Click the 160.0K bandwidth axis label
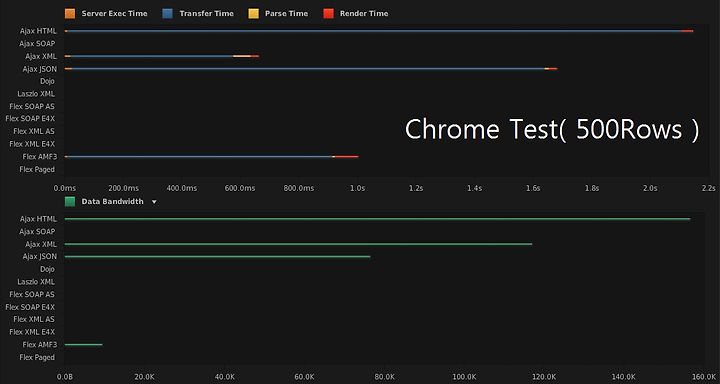This screenshot has height=384, width=720. coord(704,377)
